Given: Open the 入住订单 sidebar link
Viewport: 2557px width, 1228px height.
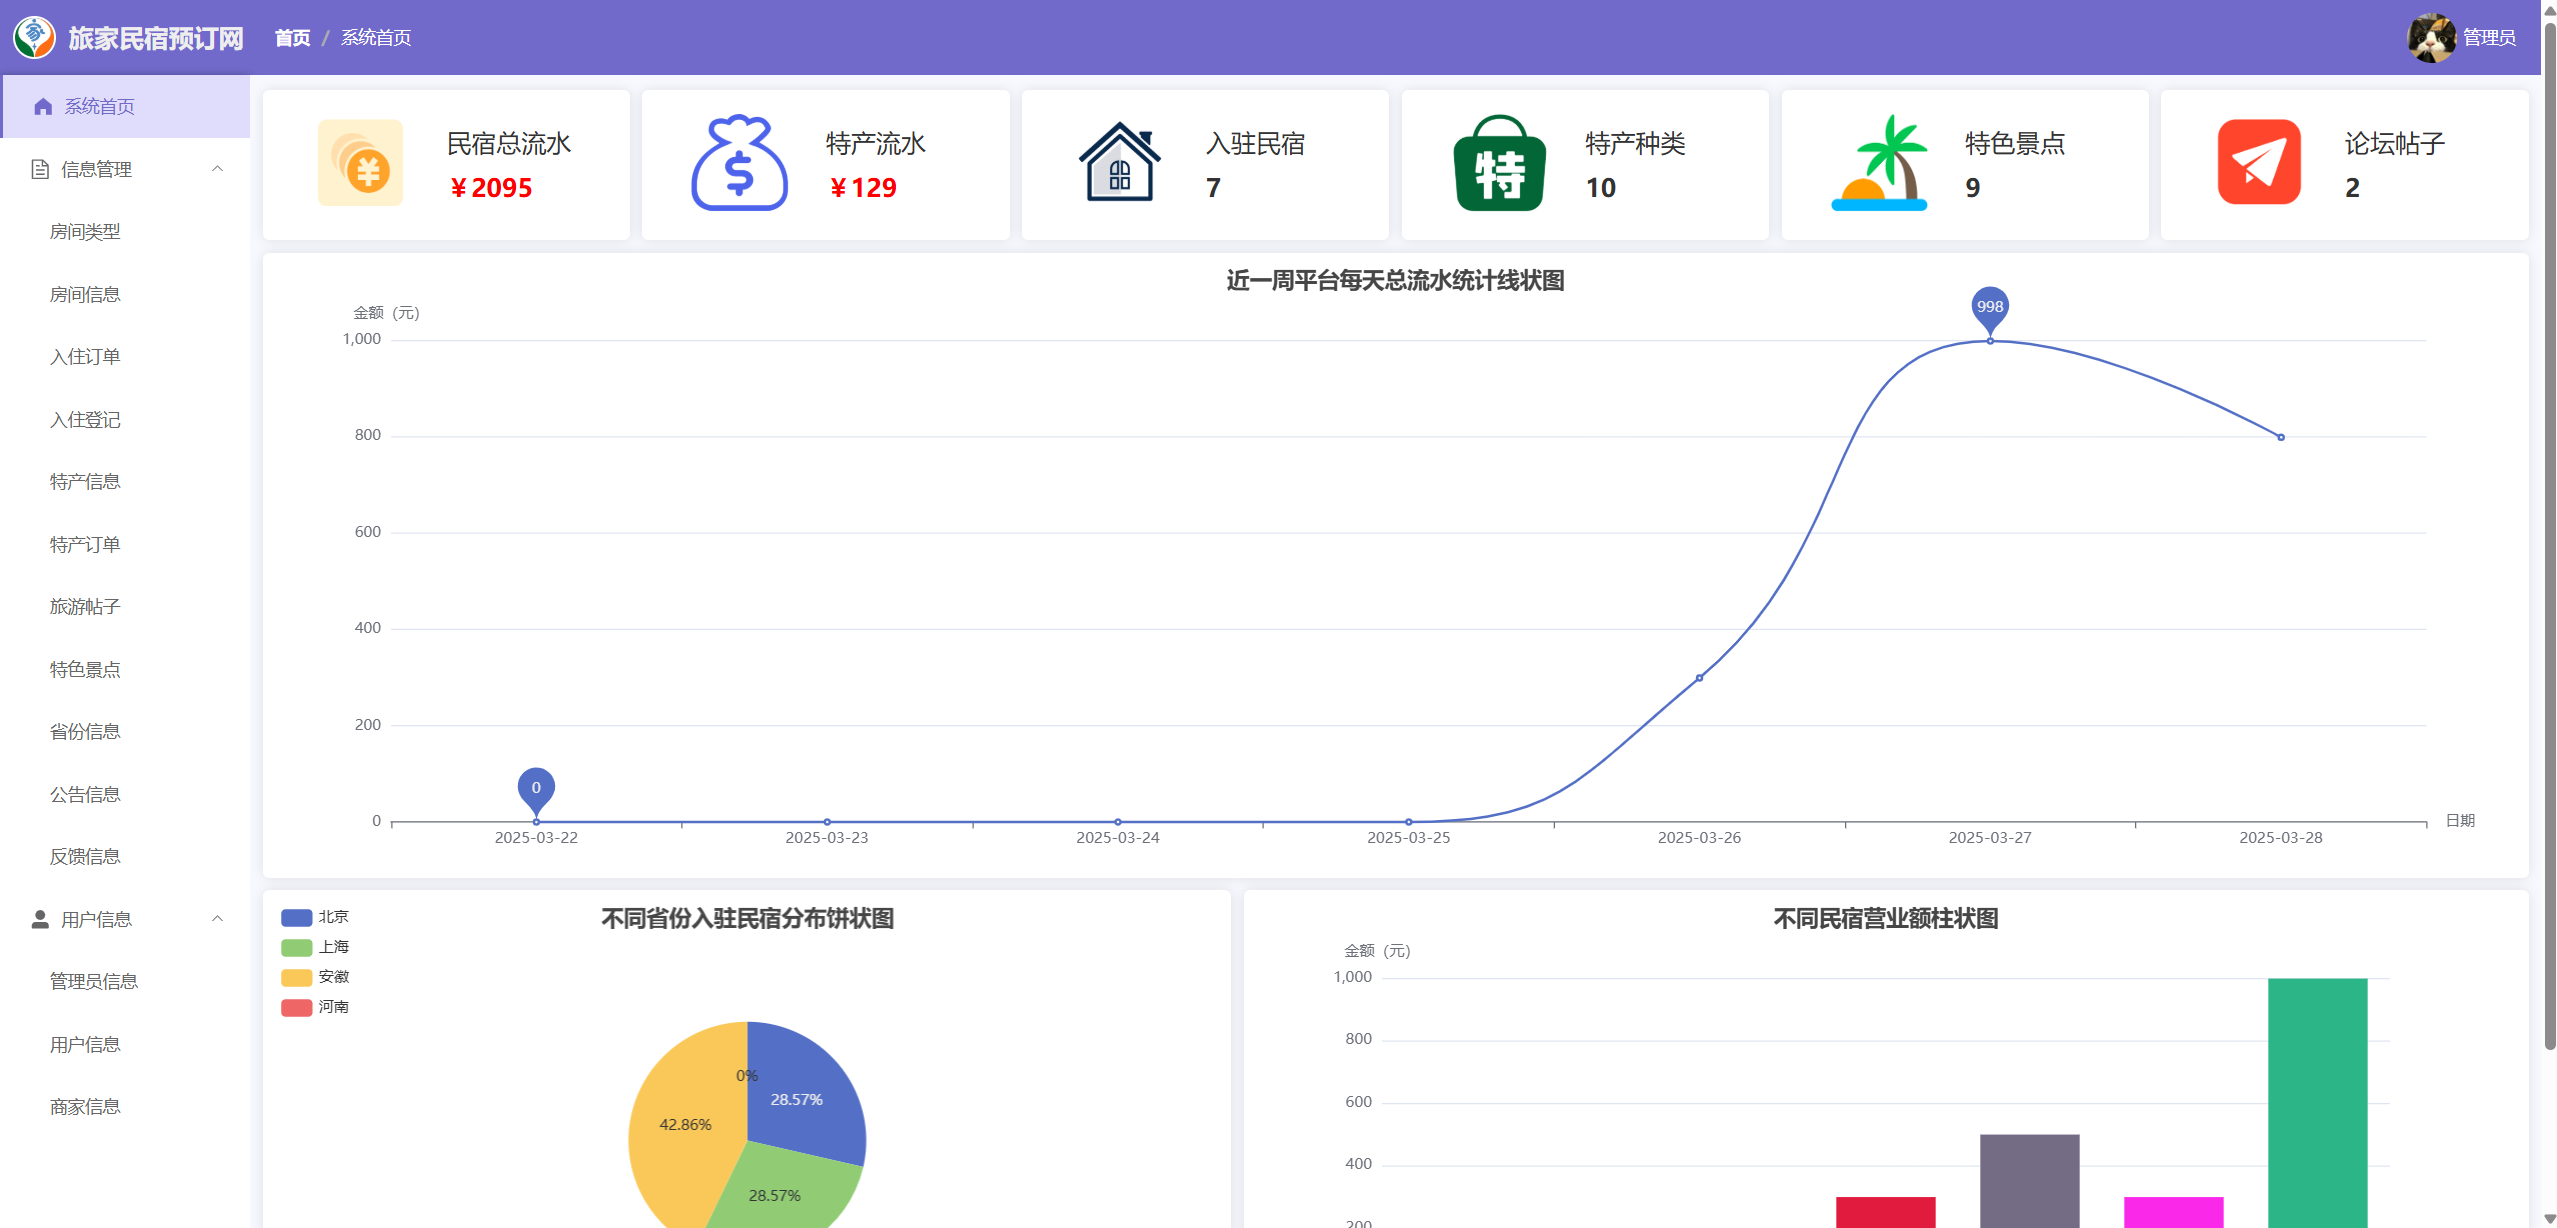Looking at the screenshot, I should point(85,357).
